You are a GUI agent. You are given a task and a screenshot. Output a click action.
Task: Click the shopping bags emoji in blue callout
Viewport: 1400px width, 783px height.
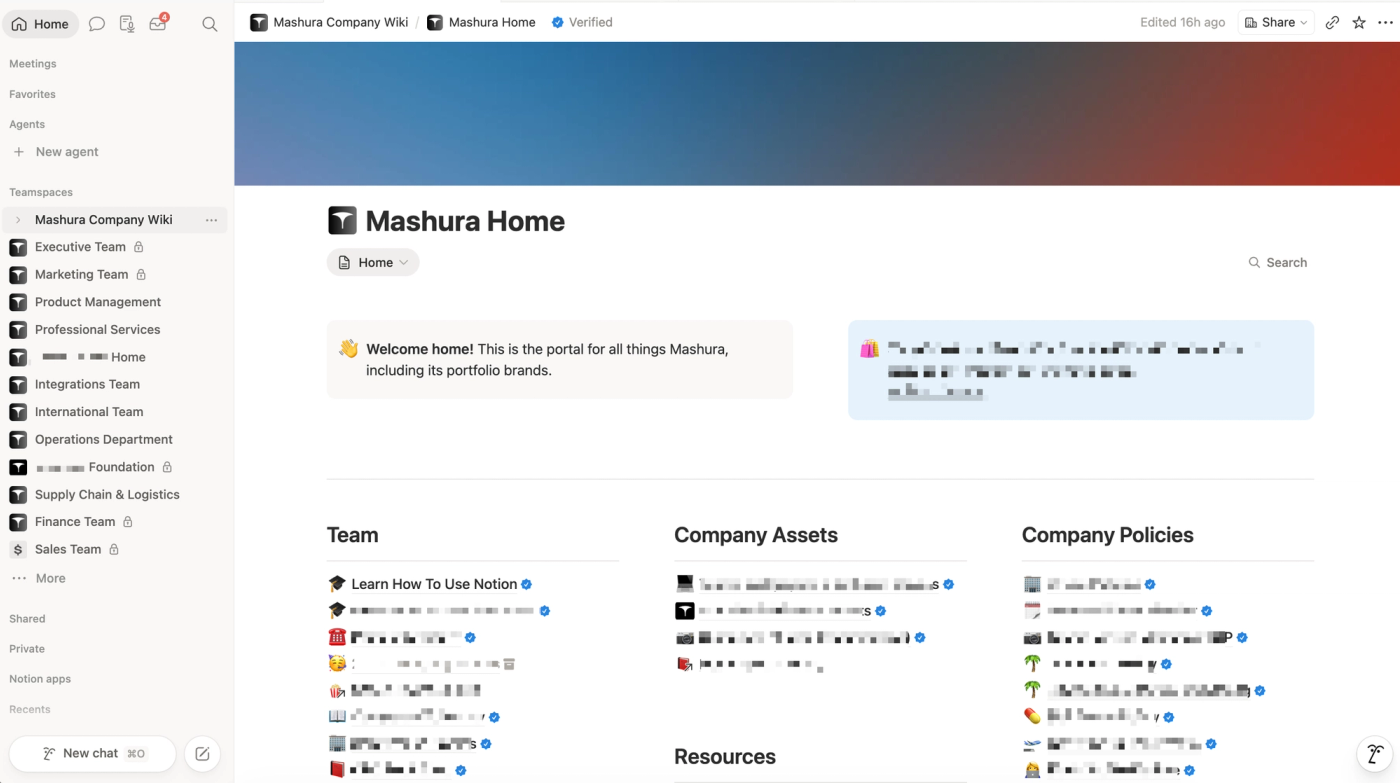pos(870,349)
